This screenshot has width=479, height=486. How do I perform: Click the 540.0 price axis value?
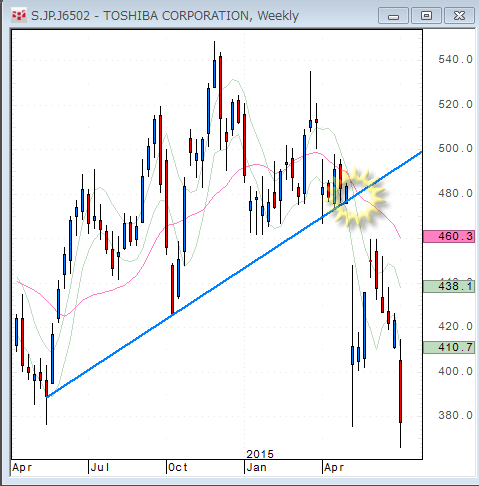[x=455, y=59]
